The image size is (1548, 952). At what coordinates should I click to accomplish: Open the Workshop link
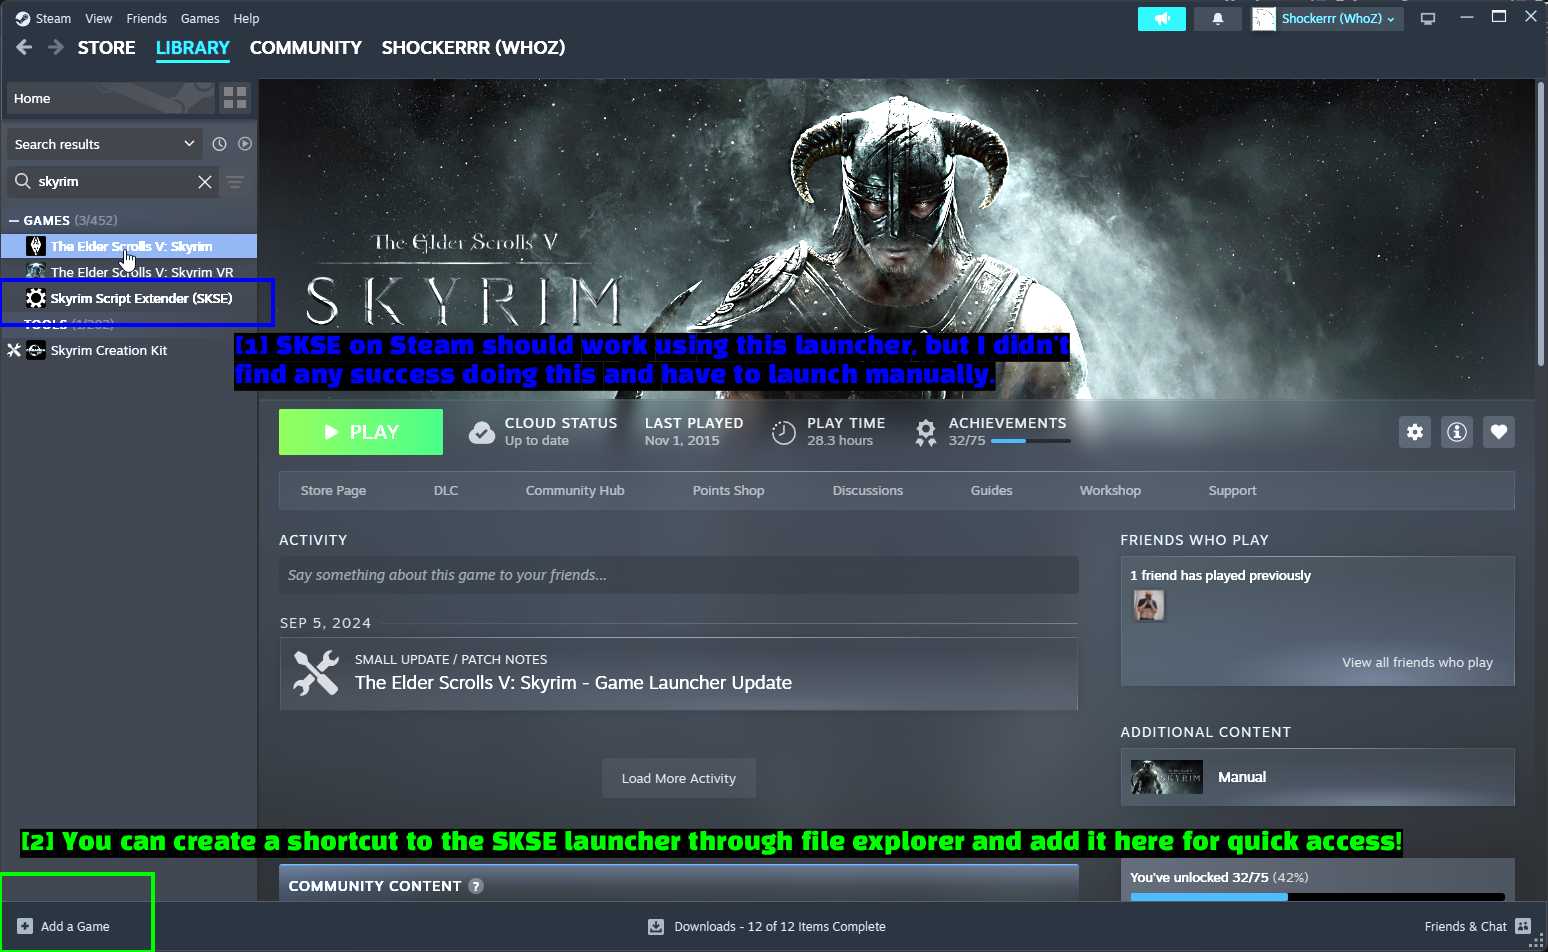point(1110,491)
